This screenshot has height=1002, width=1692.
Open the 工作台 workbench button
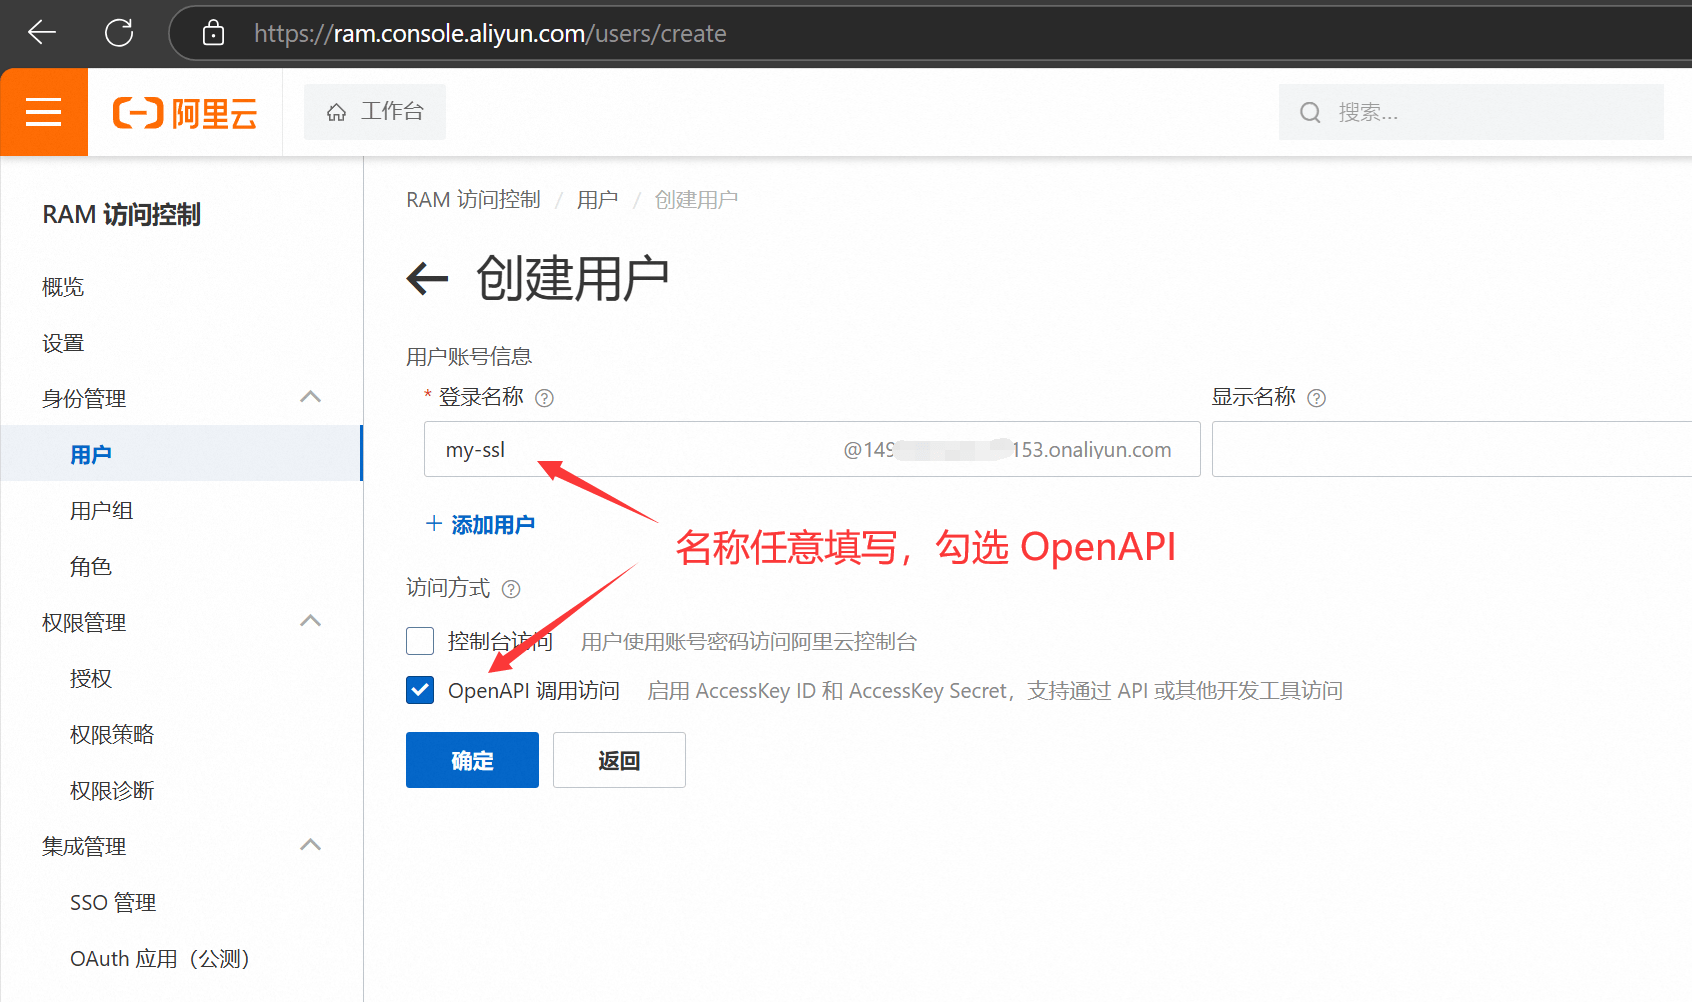coord(375,112)
